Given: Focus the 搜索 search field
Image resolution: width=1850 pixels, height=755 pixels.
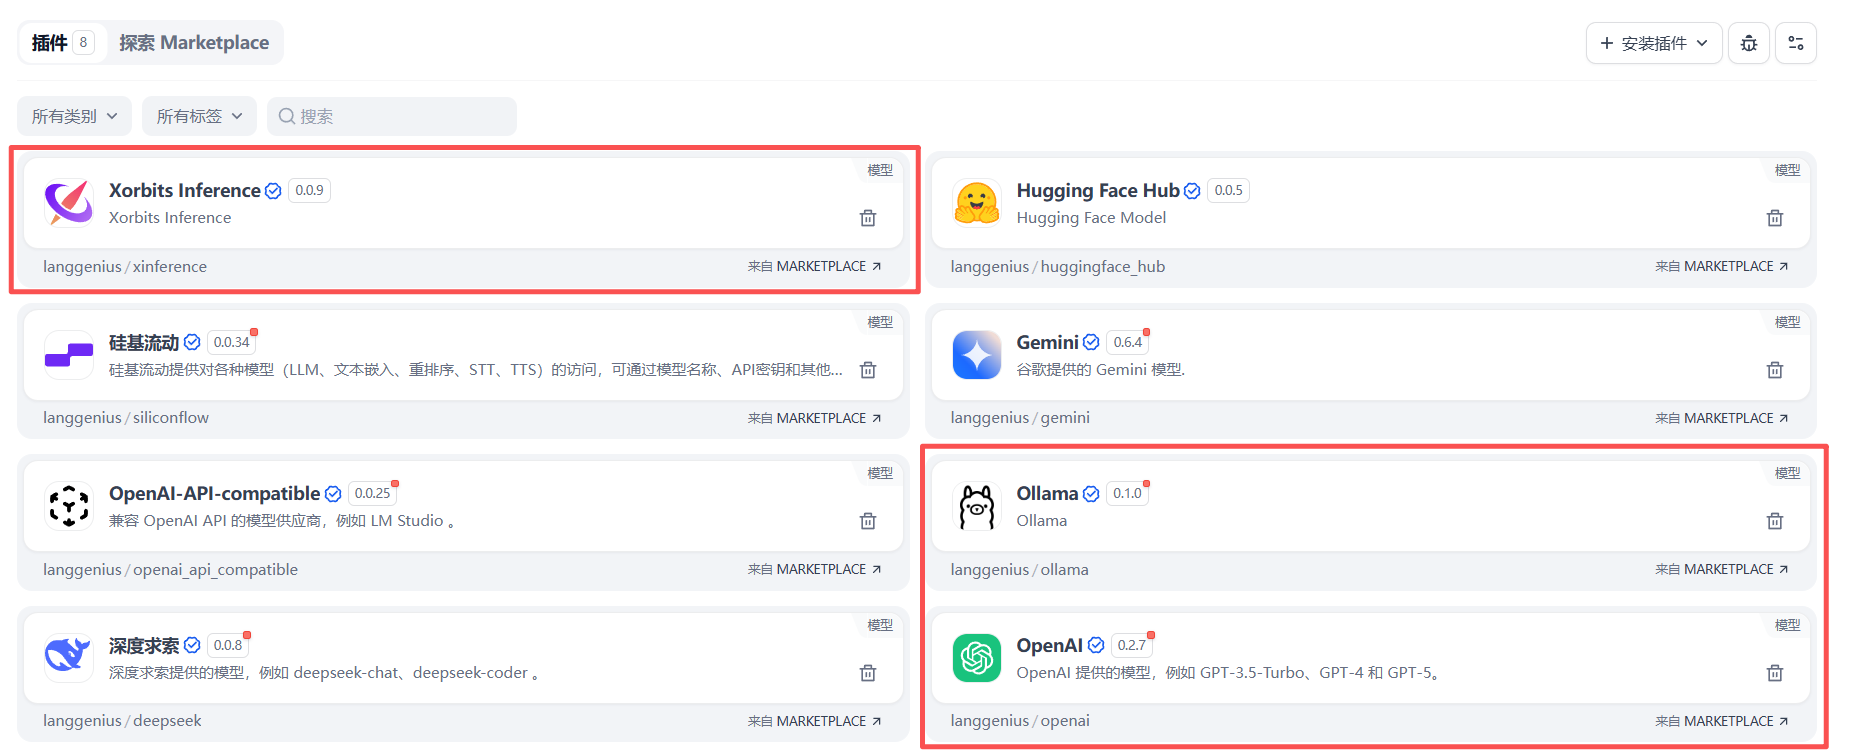Looking at the screenshot, I should point(392,116).
